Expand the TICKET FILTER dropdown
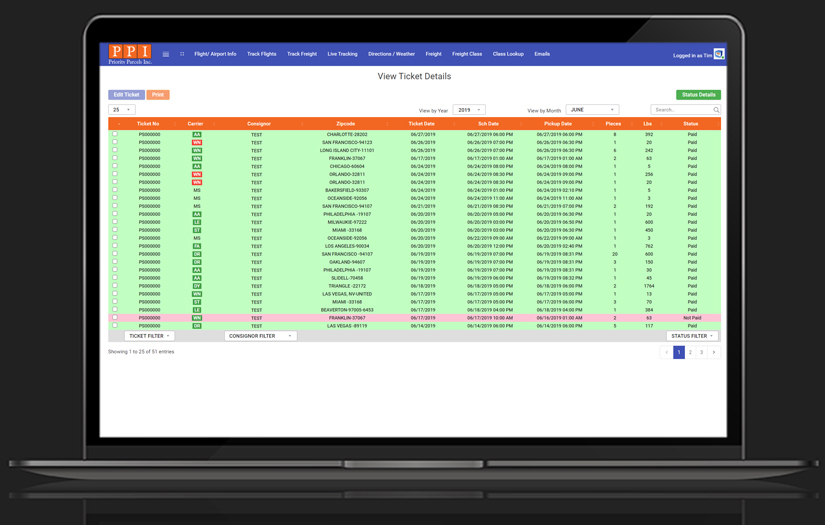Viewport: 825px width, 525px height. 149,336
